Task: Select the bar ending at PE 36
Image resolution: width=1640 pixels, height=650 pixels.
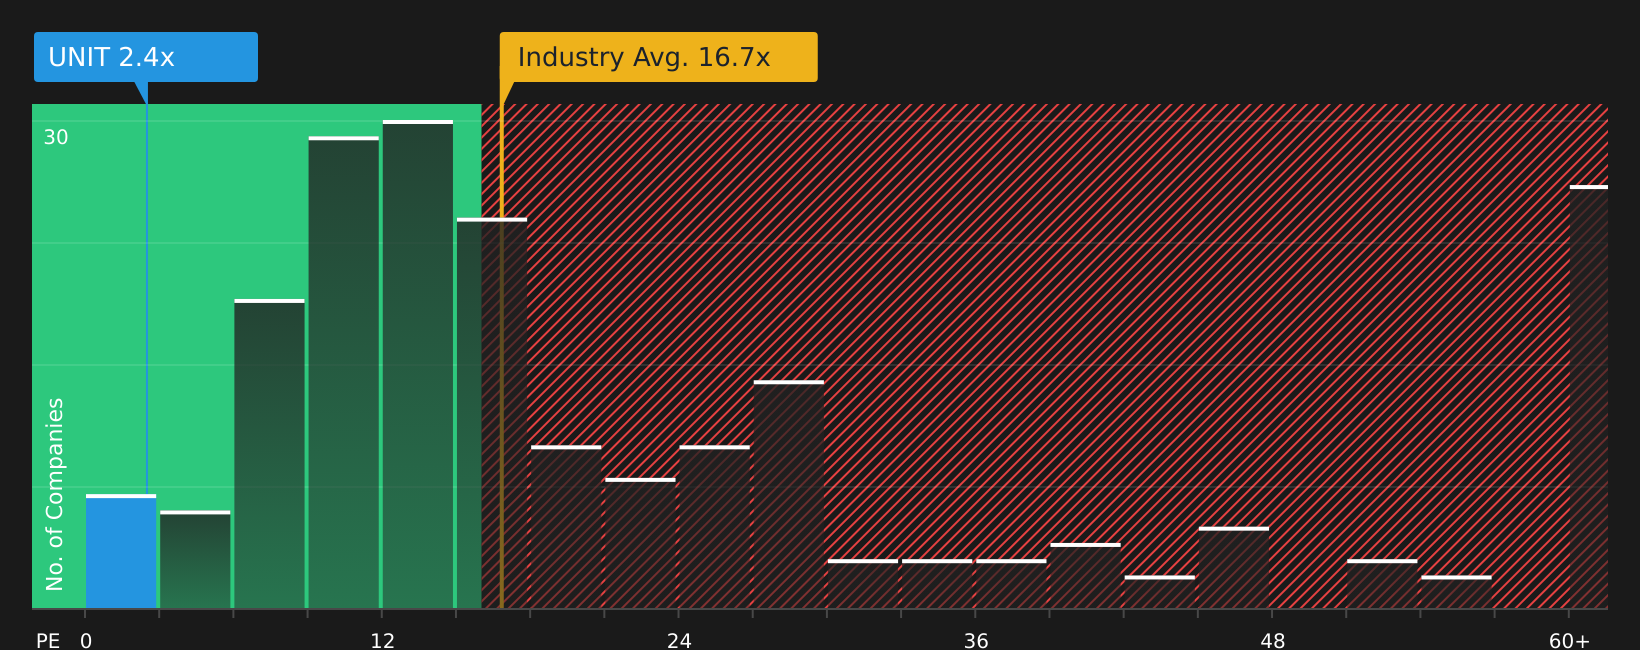Action: (937, 584)
